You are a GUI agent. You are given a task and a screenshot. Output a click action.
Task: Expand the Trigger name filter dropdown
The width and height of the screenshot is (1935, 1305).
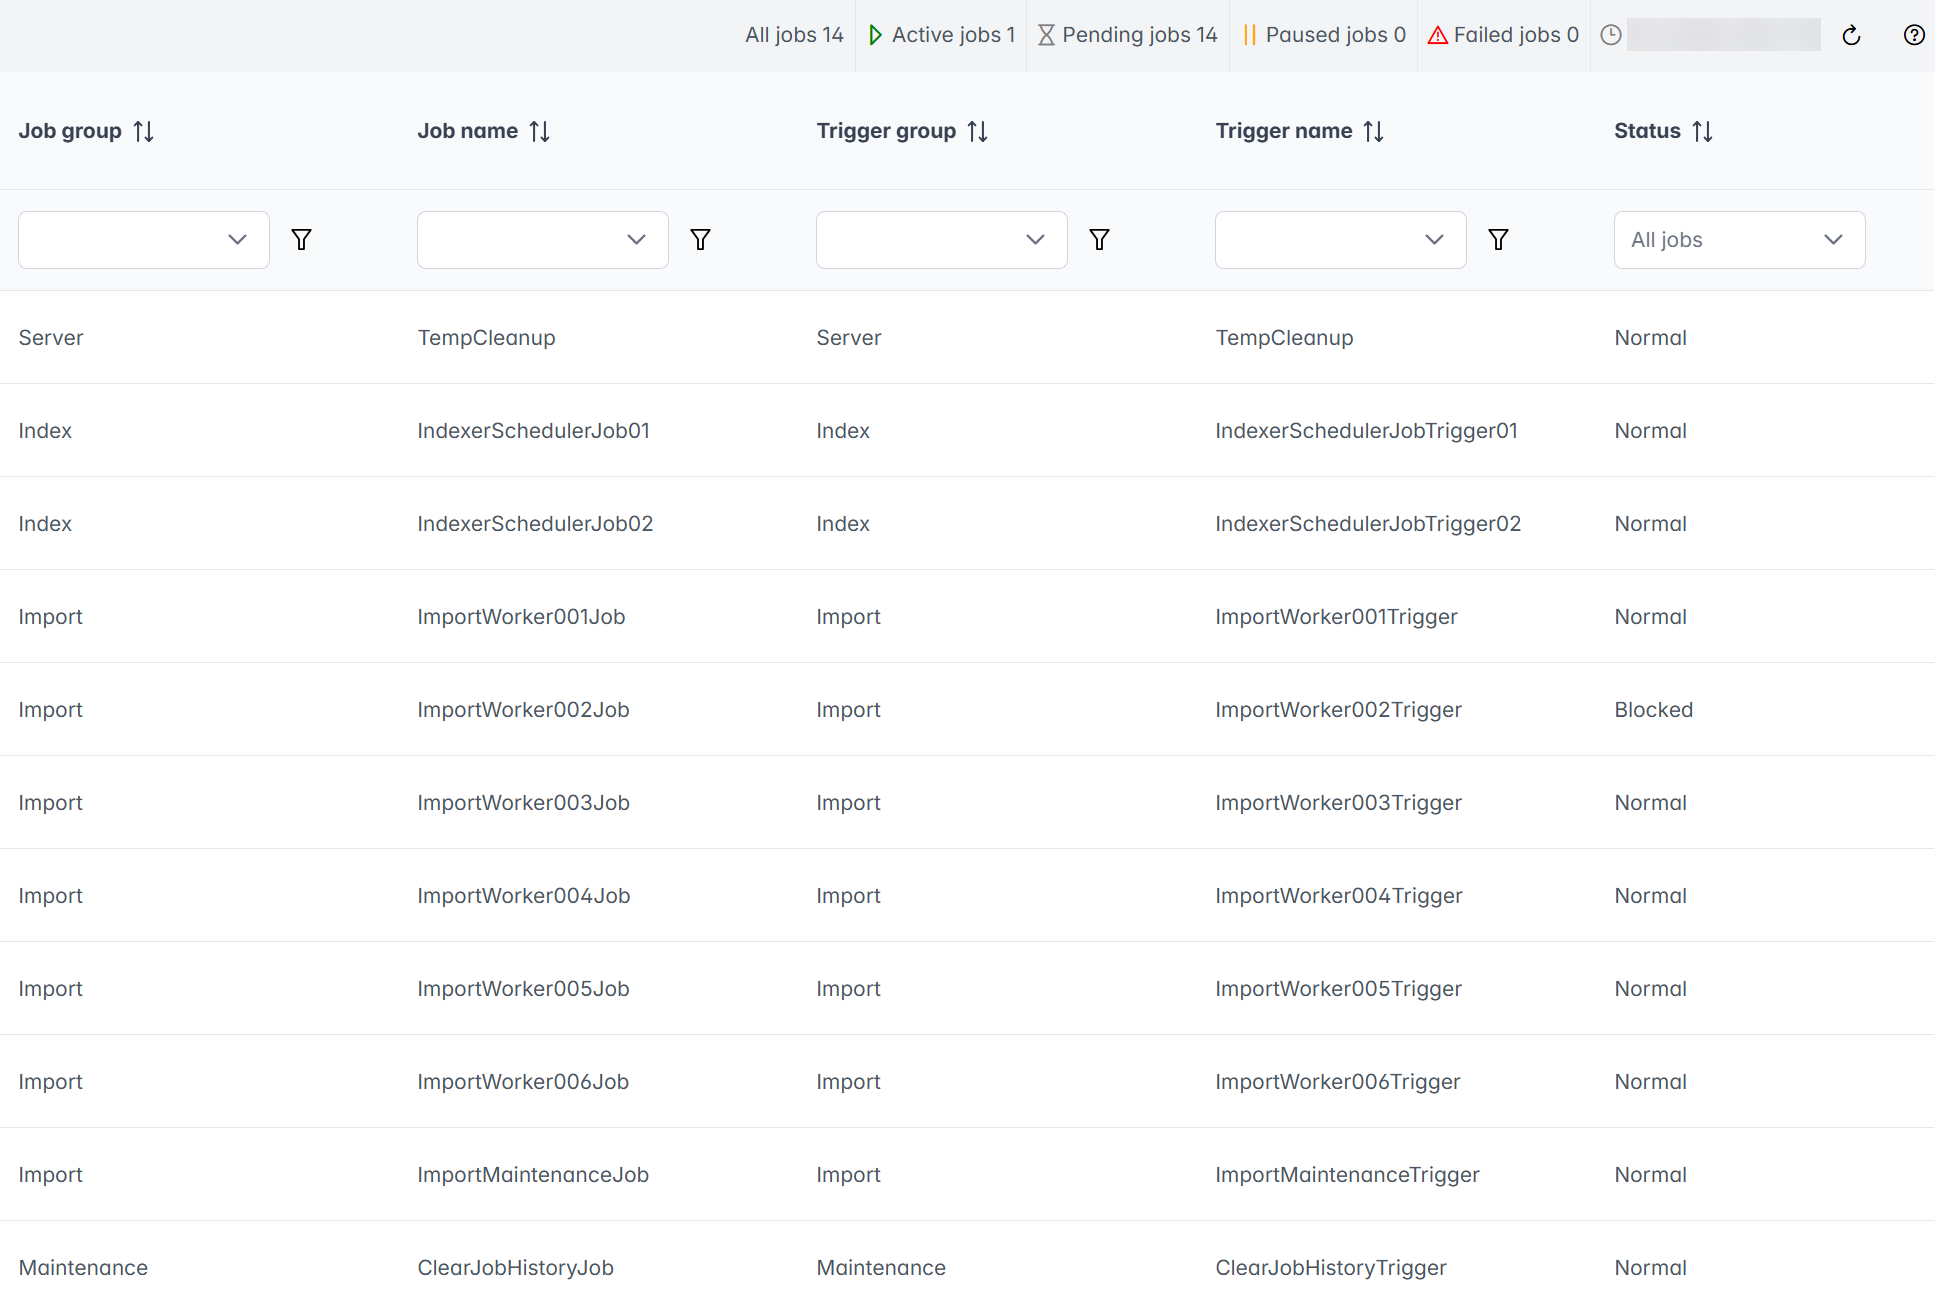click(1340, 240)
